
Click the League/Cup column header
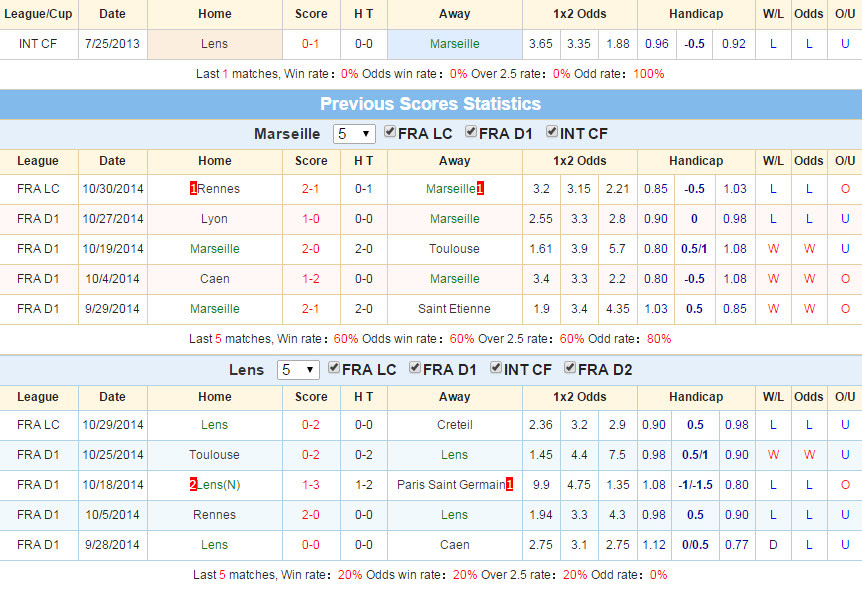click(x=38, y=14)
